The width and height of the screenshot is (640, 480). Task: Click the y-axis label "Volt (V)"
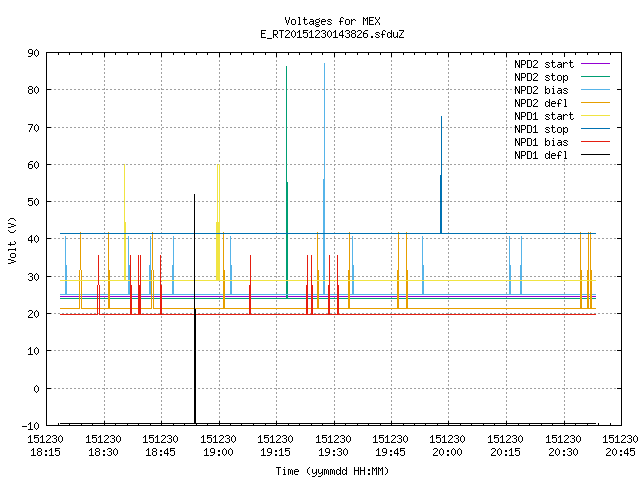coord(12,240)
